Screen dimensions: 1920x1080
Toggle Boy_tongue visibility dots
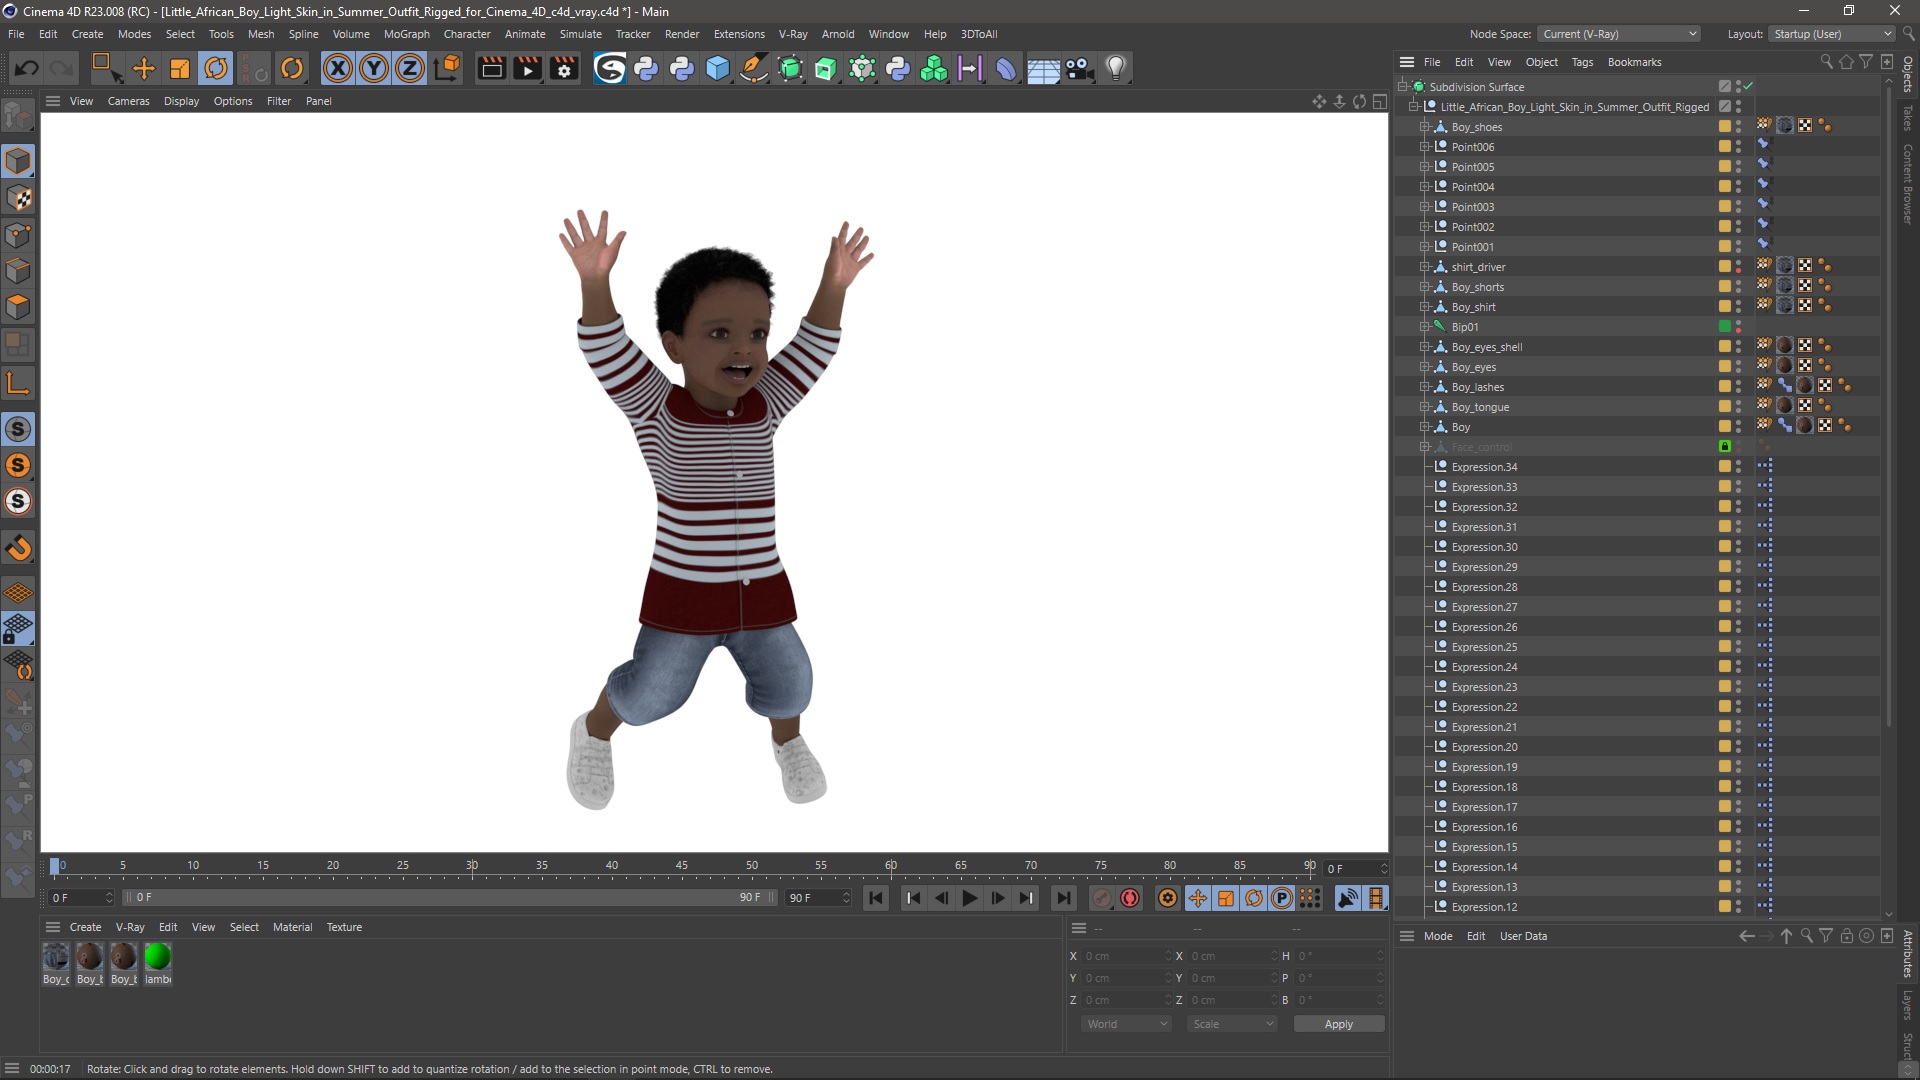(x=1738, y=407)
